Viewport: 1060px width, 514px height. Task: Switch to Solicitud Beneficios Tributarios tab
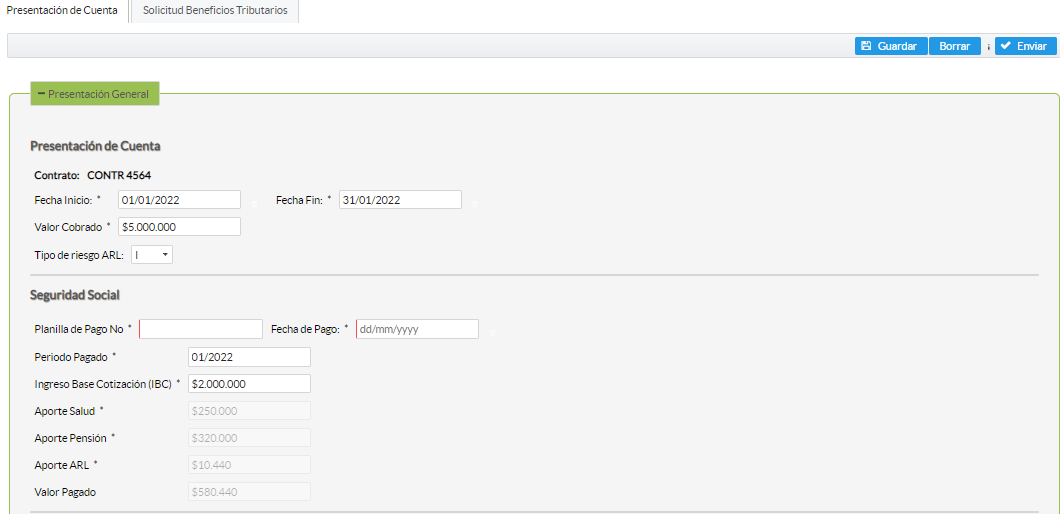[x=215, y=10]
